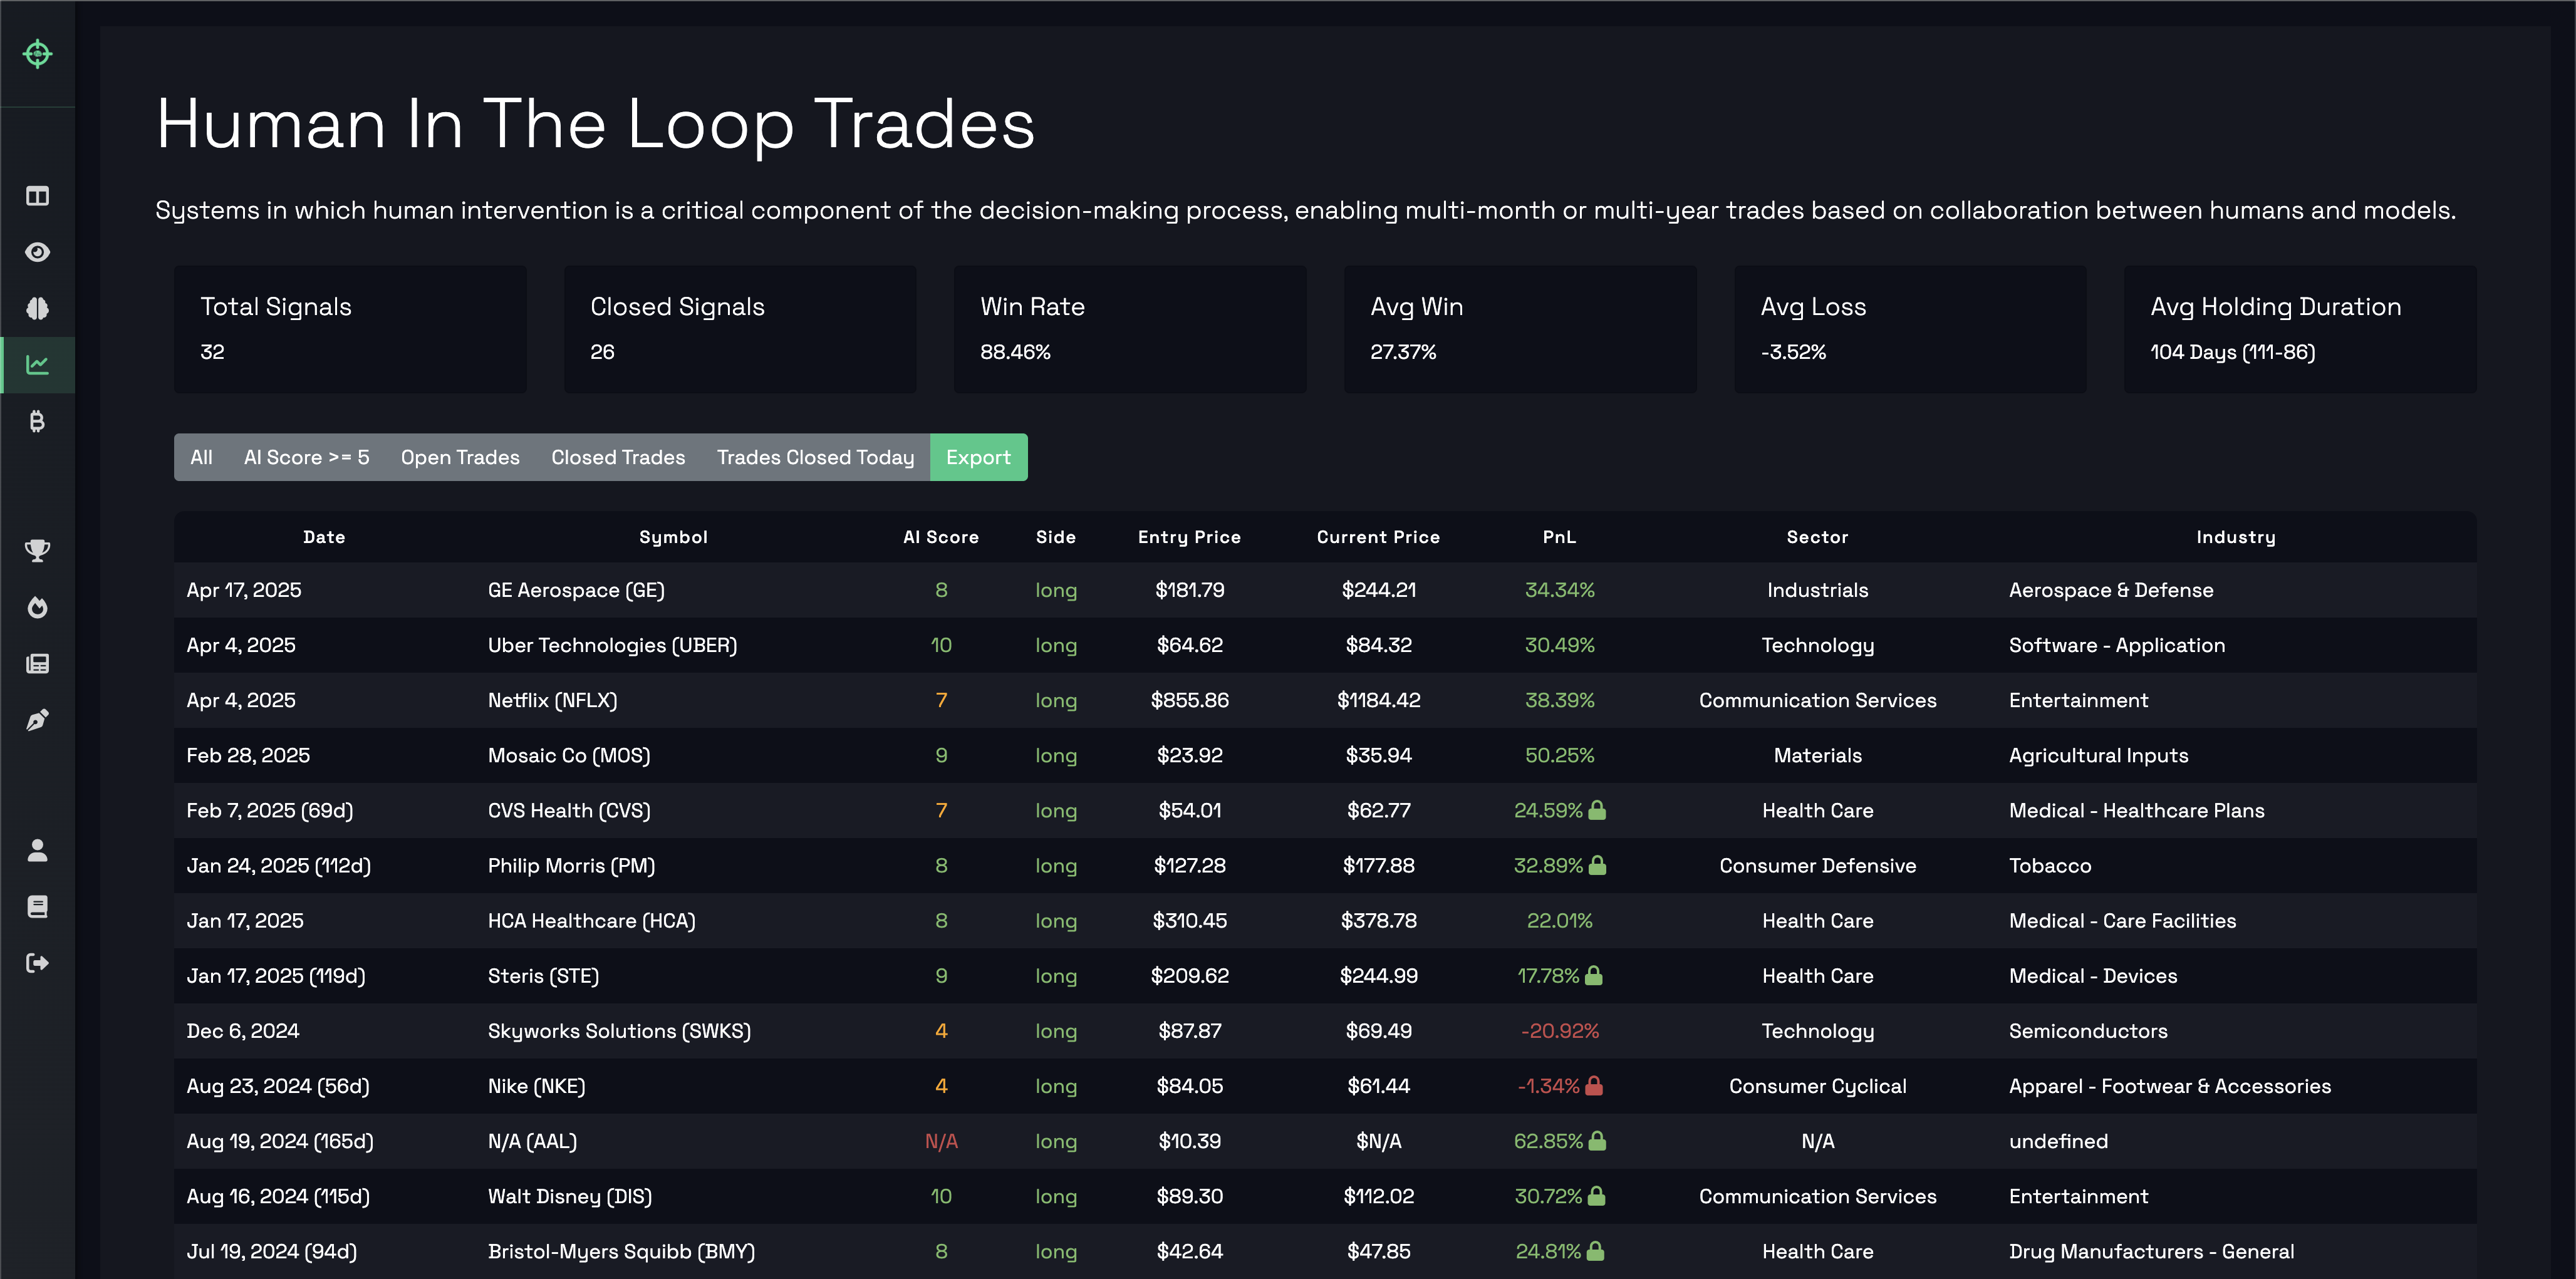Sort by the AI Score column header
The width and height of the screenshot is (2576, 1279).
[x=940, y=537]
